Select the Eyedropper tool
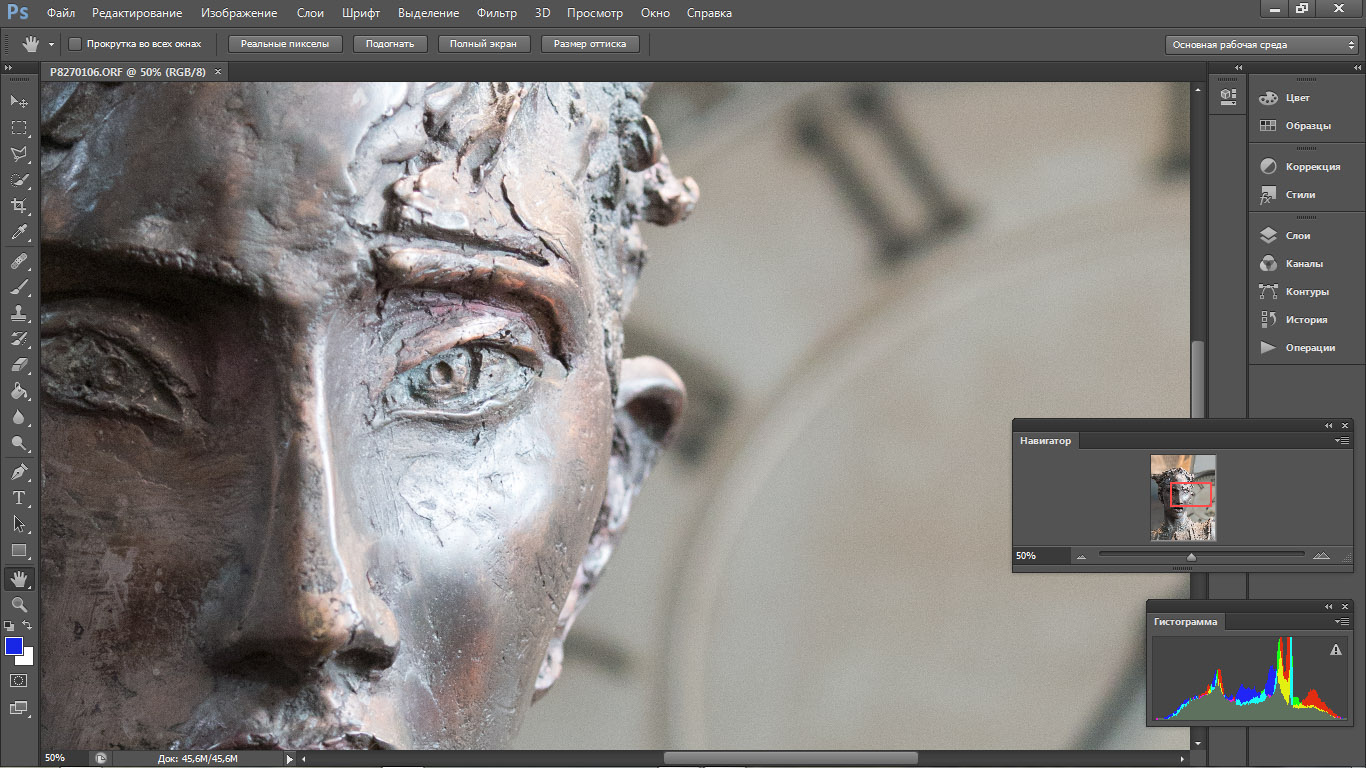The height and width of the screenshot is (768, 1366). (x=19, y=233)
